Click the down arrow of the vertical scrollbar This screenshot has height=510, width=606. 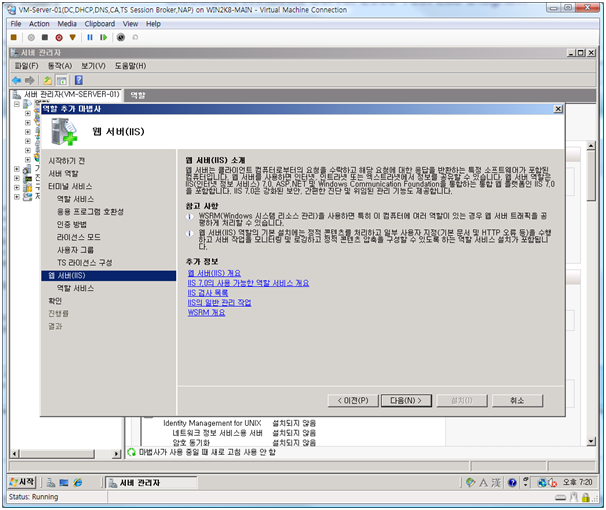click(591, 441)
